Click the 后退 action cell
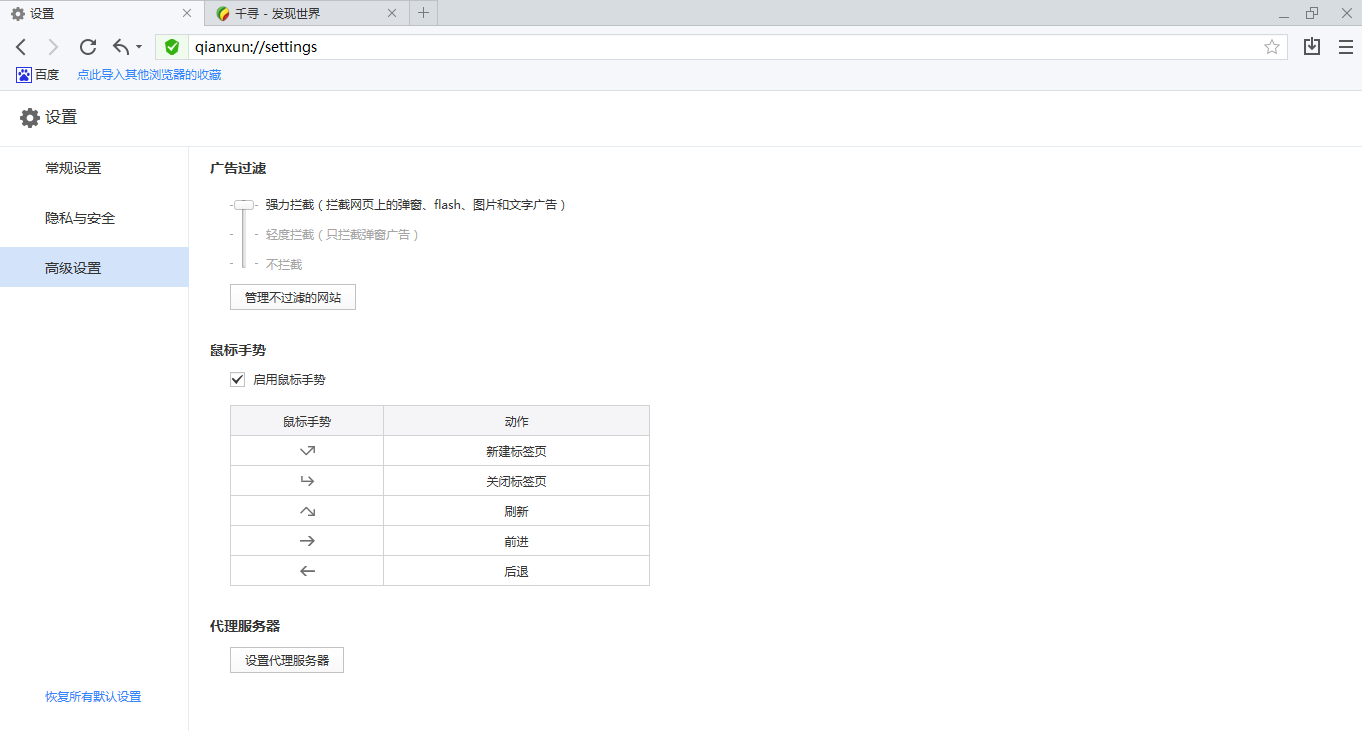Screen dimensions: 1362x731 click(516, 571)
